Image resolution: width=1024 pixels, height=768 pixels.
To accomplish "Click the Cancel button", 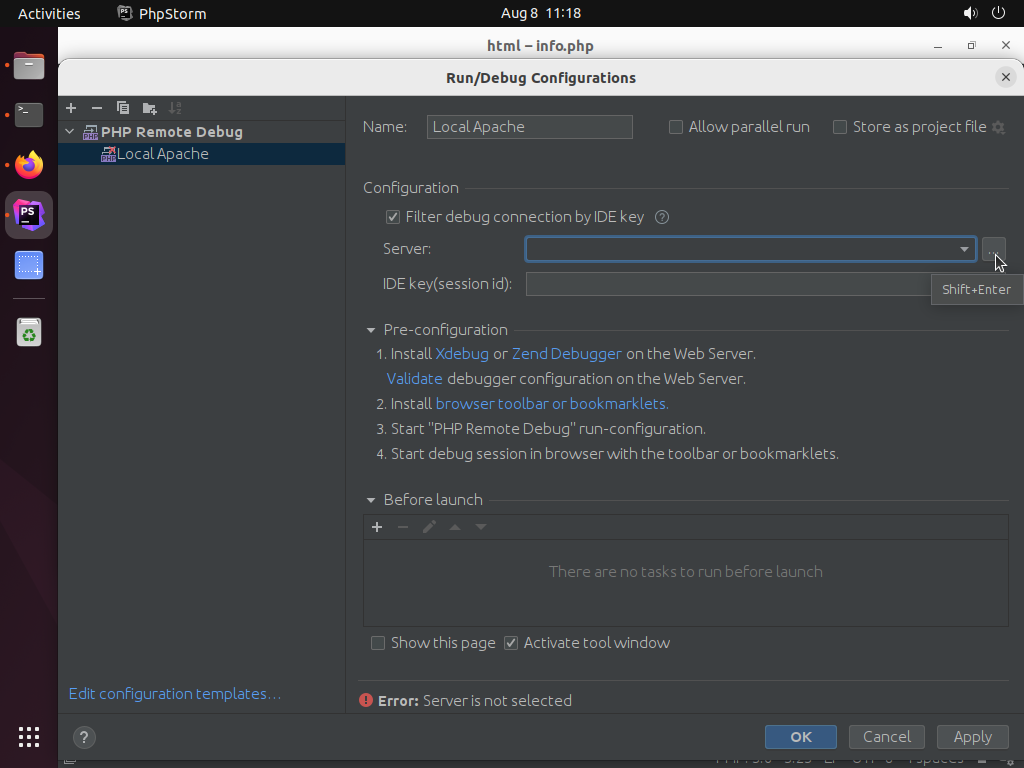I will pos(886,737).
